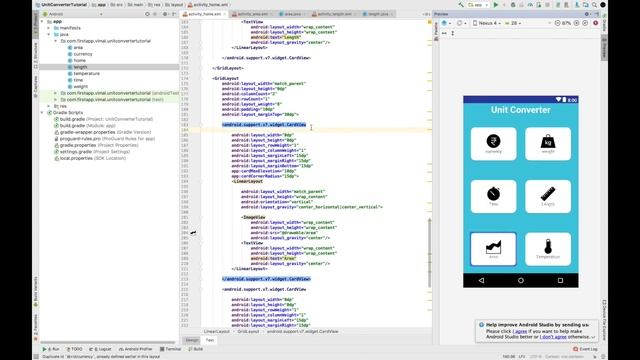Click preview back navigation triangle
The height and width of the screenshot is (360, 640).
pyautogui.click(x=482, y=280)
